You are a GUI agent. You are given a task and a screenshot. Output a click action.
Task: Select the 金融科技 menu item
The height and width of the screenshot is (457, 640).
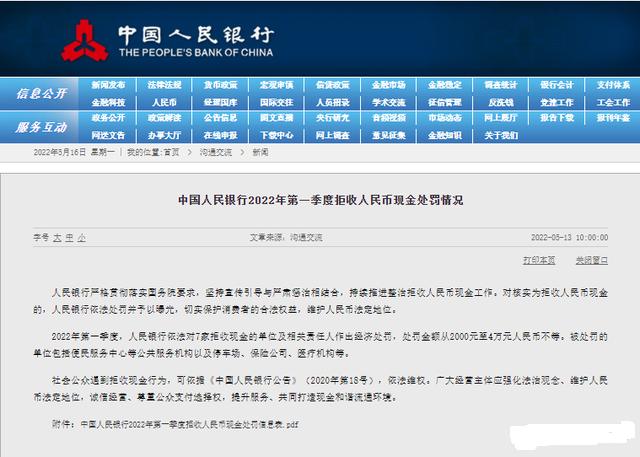(108, 102)
